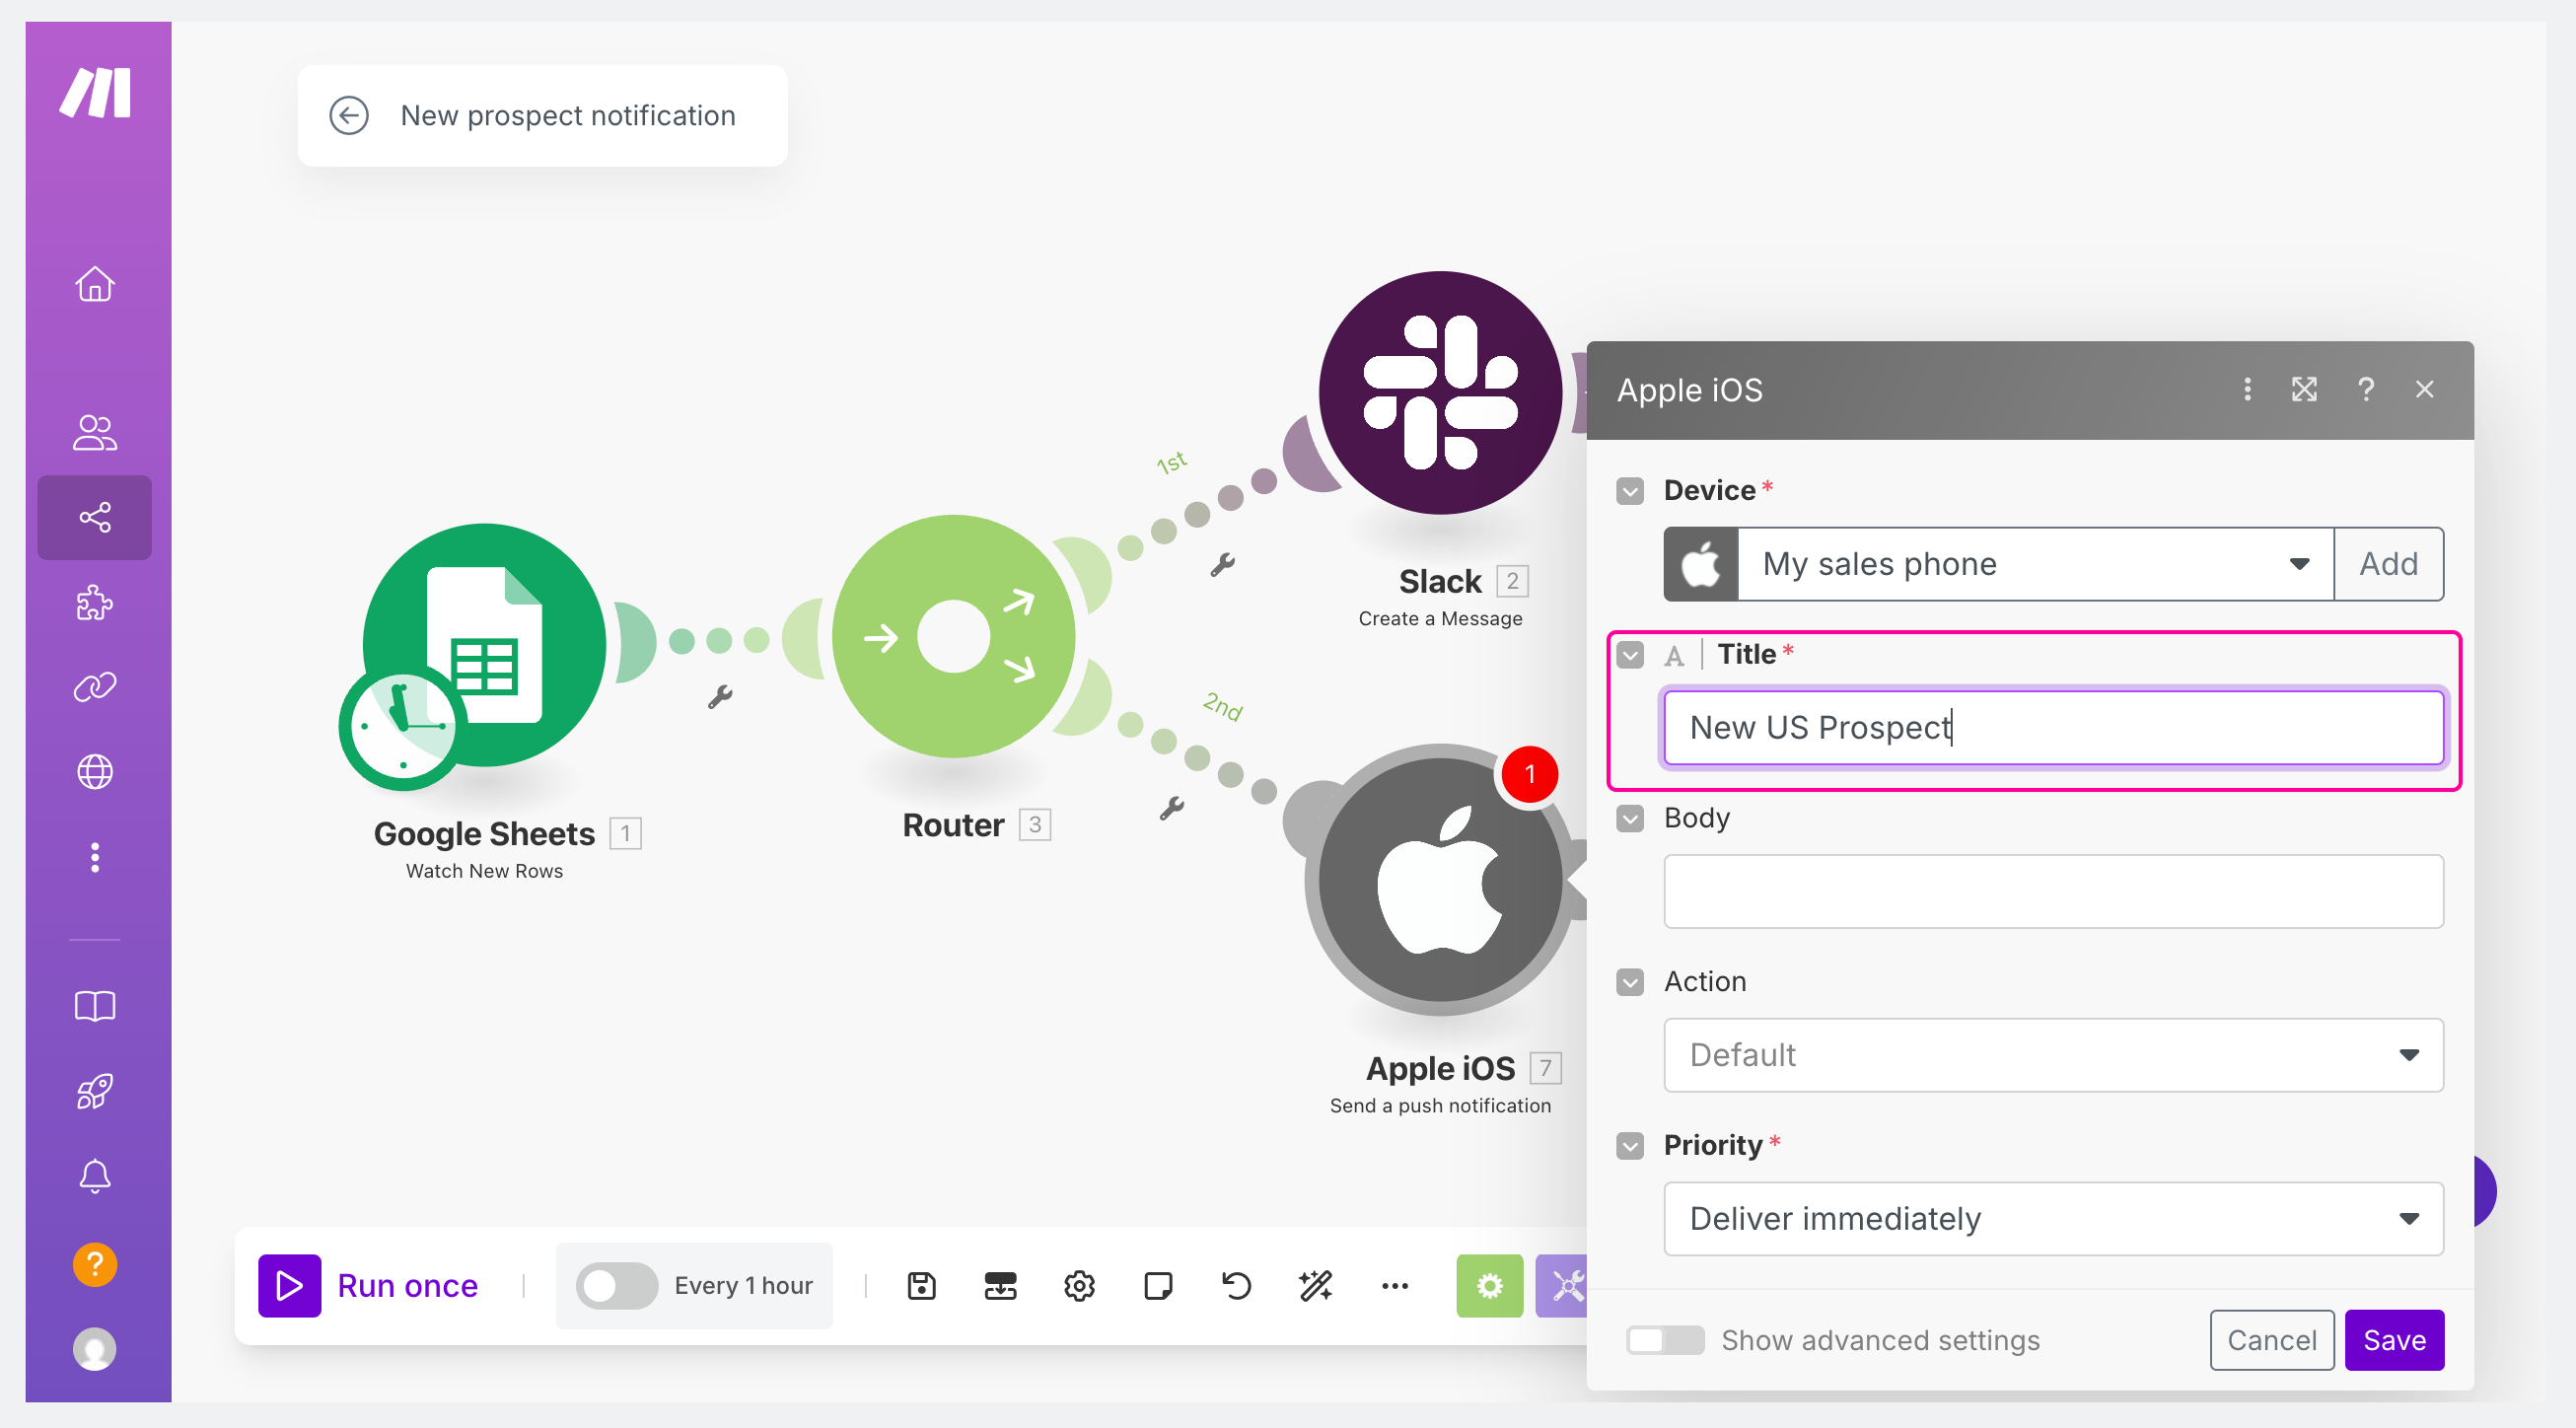Screen dimensions: 2576x1428
Task: Click the New prospect notification scenario title
Action: tap(568, 116)
